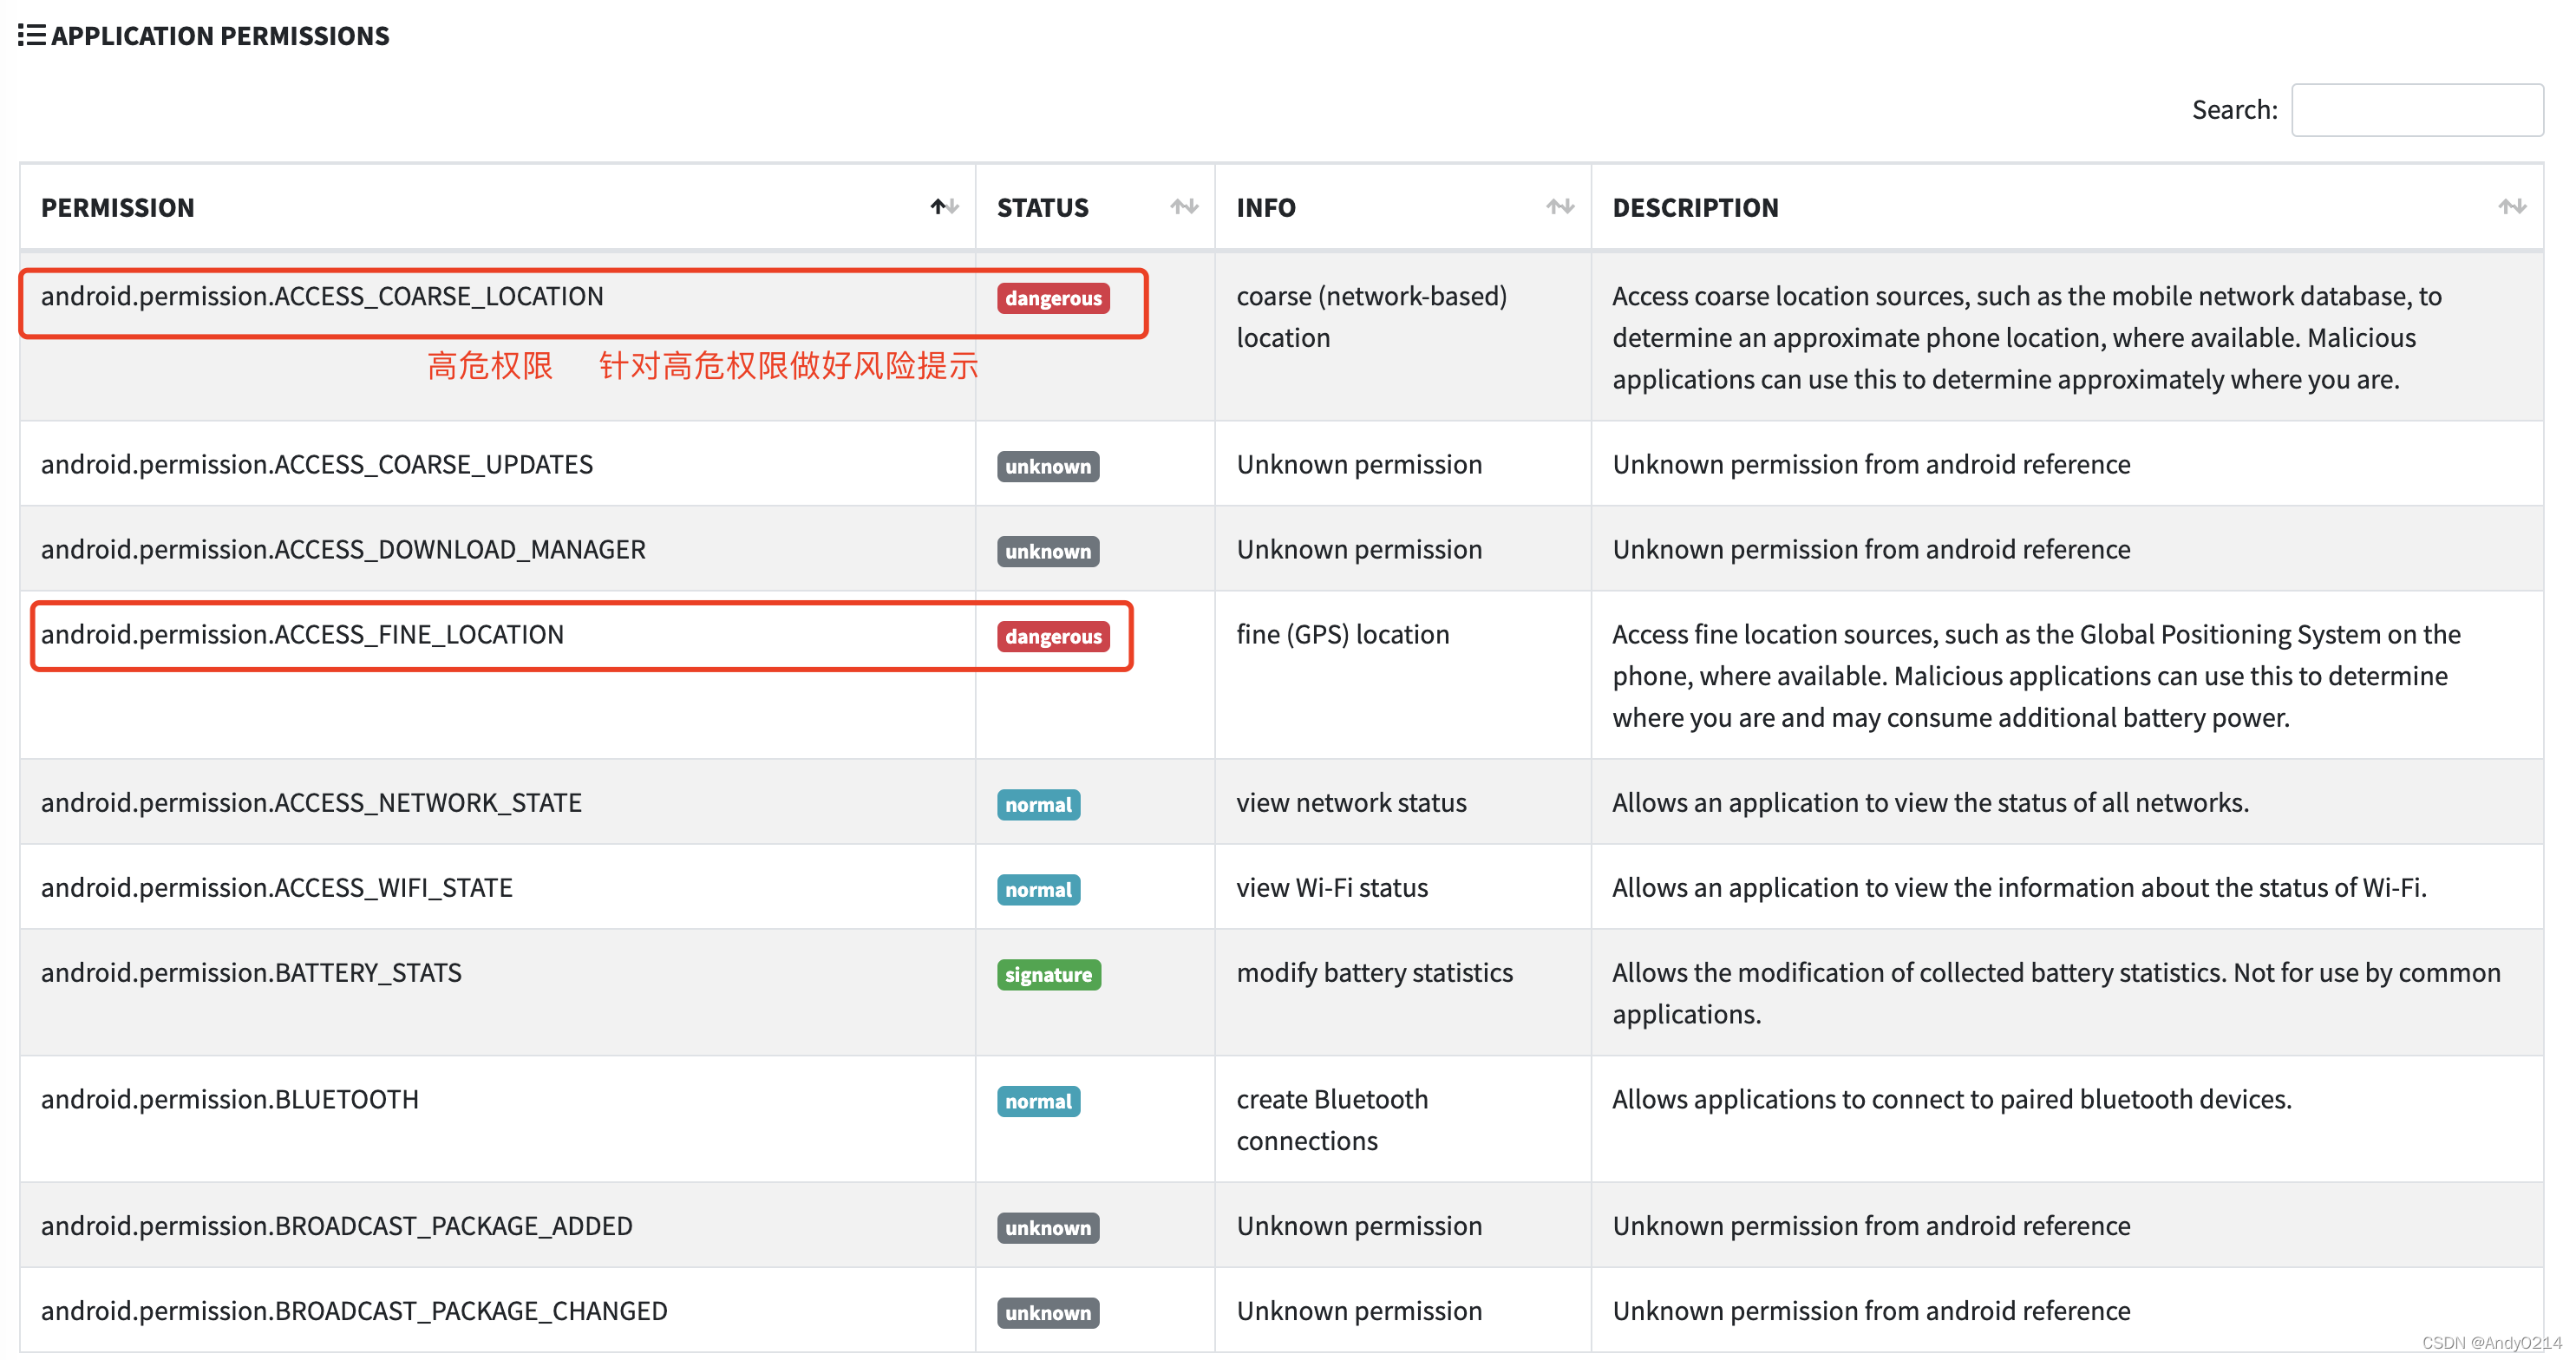Sort by Description column arrow icon

tap(2511, 207)
